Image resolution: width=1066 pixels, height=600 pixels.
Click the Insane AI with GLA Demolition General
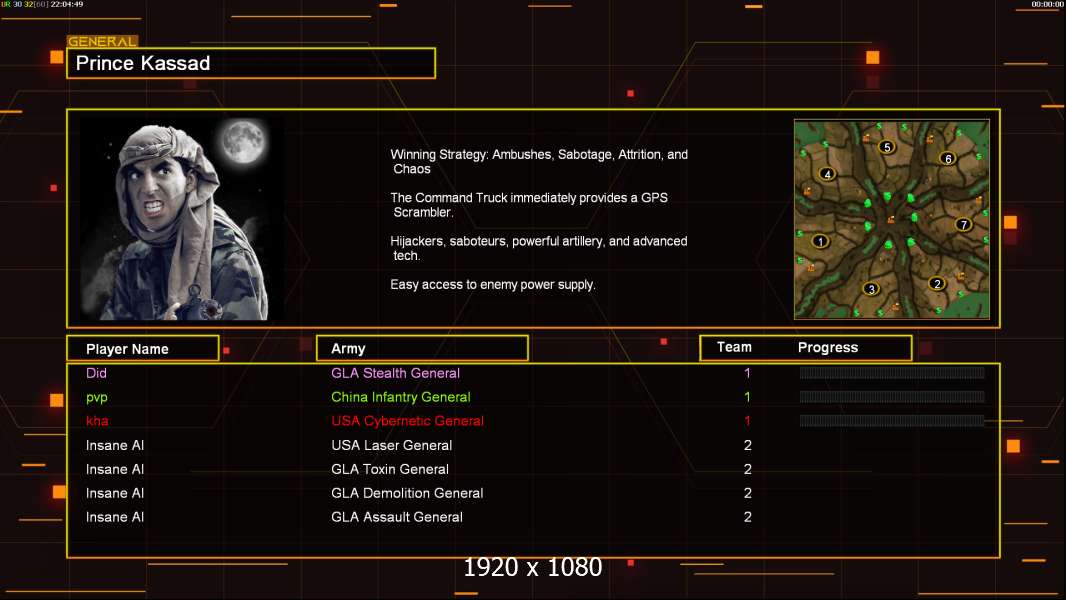click(x=115, y=493)
